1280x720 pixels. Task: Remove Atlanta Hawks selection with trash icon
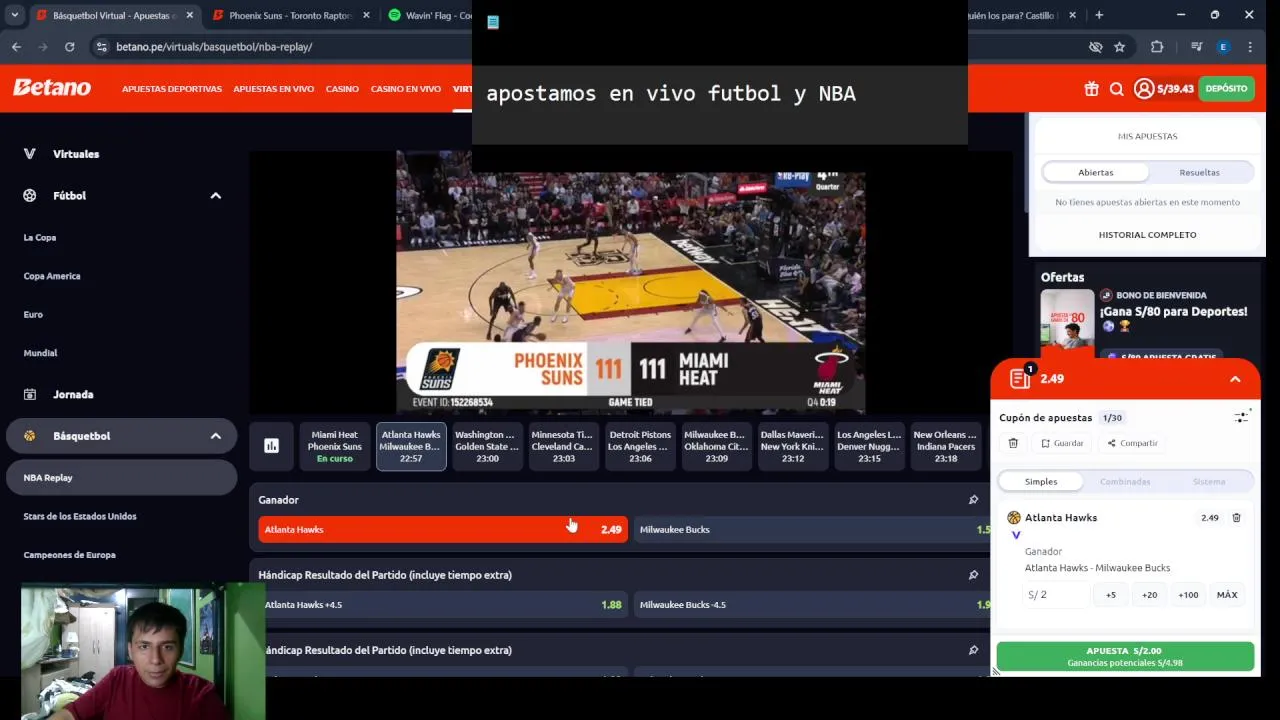[x=1236, y=518]
